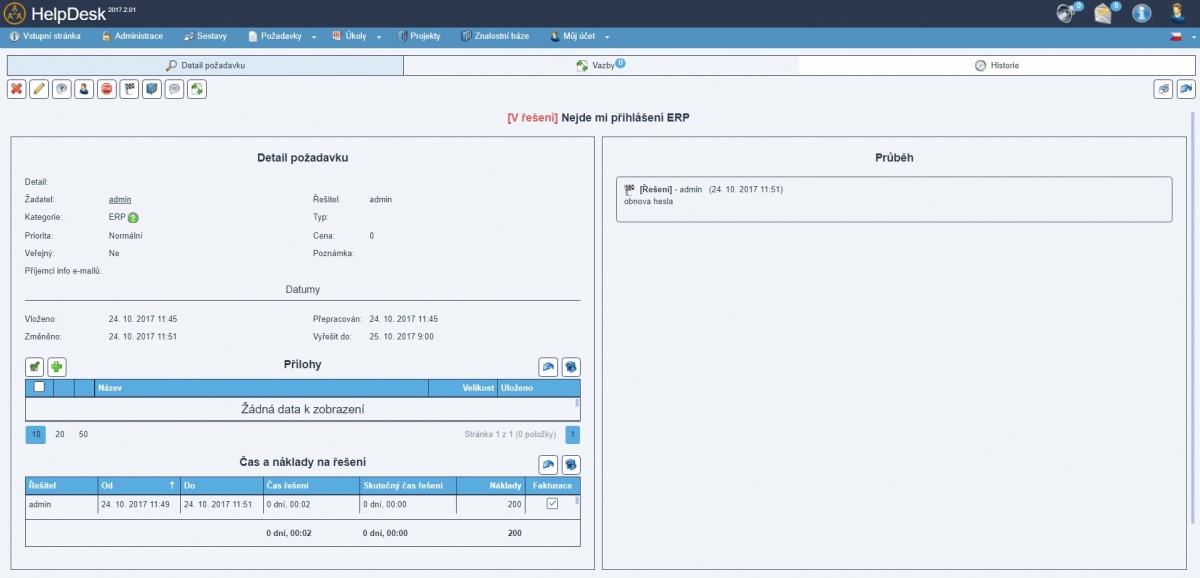1200x578 pixels.
Task: Click the pencil edit request icon
Action: click(x=39, y=89)
